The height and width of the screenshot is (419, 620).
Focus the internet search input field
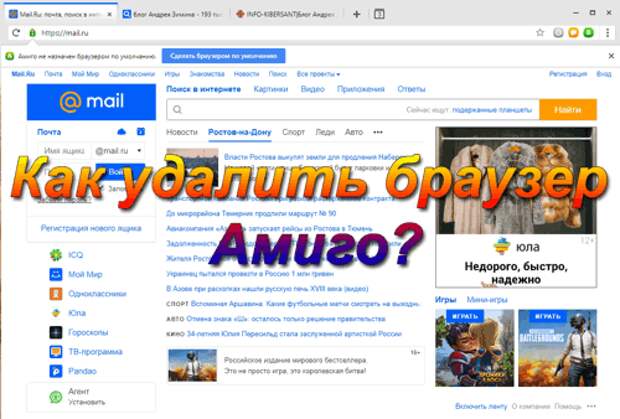point(353,109)
